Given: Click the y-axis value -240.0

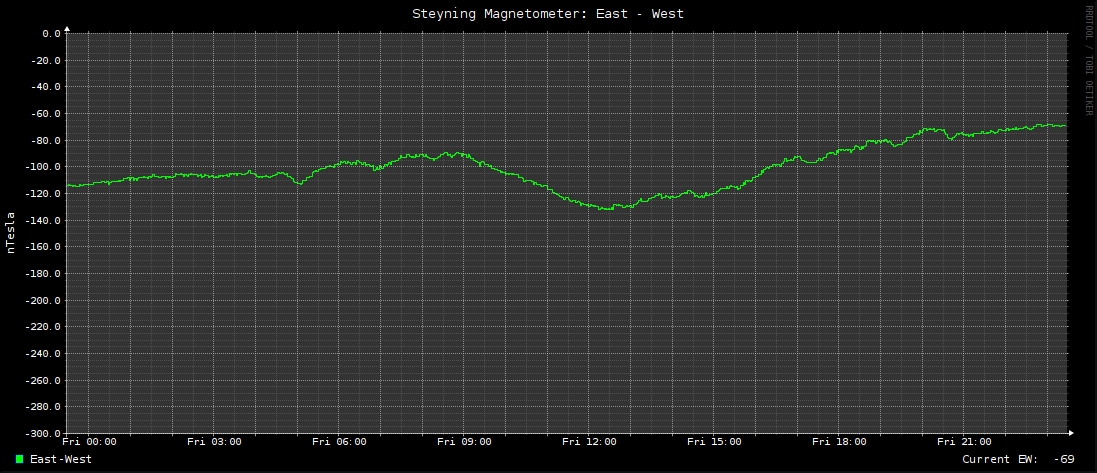Looking at the screenshot, I should 42,353.
